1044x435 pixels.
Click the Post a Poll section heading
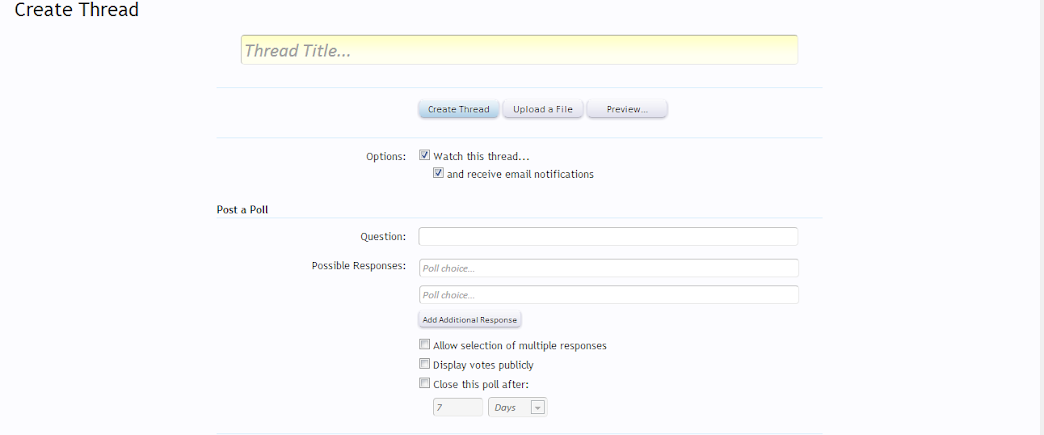[242, 210]
